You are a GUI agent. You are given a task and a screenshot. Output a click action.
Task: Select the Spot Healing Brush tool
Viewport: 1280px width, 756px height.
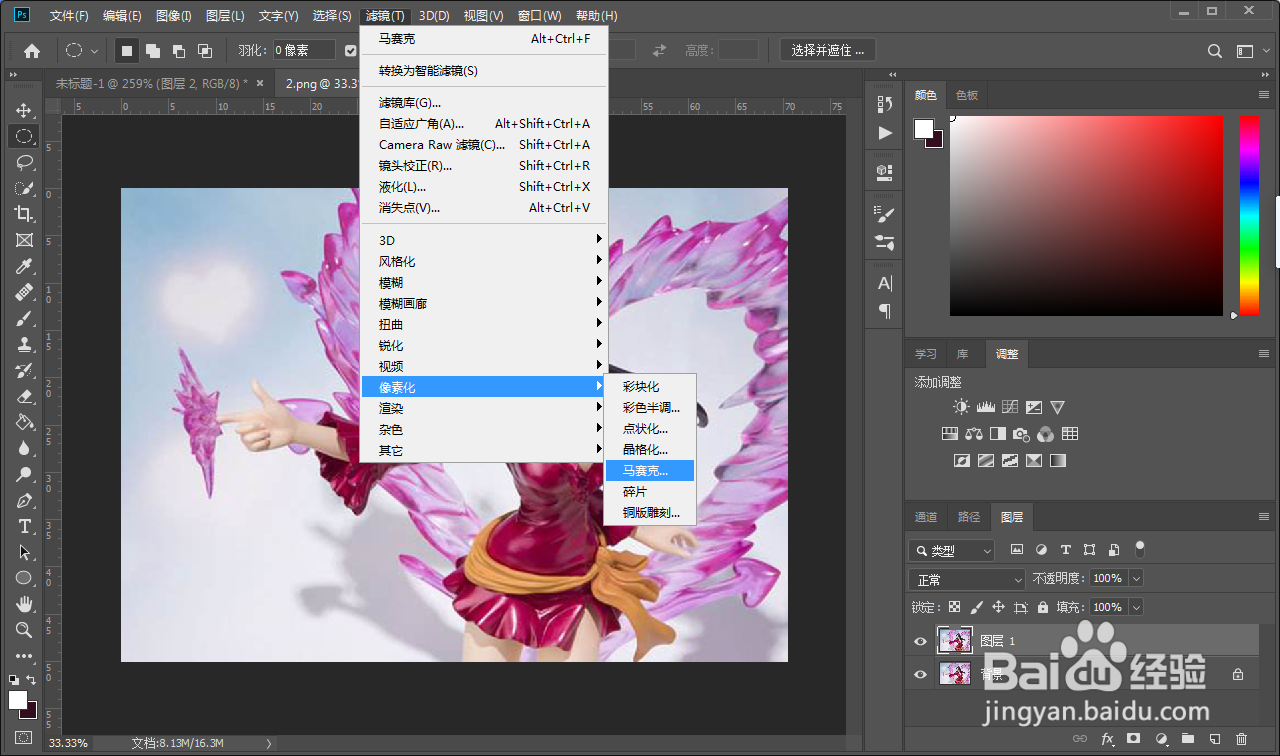point(24,292)
